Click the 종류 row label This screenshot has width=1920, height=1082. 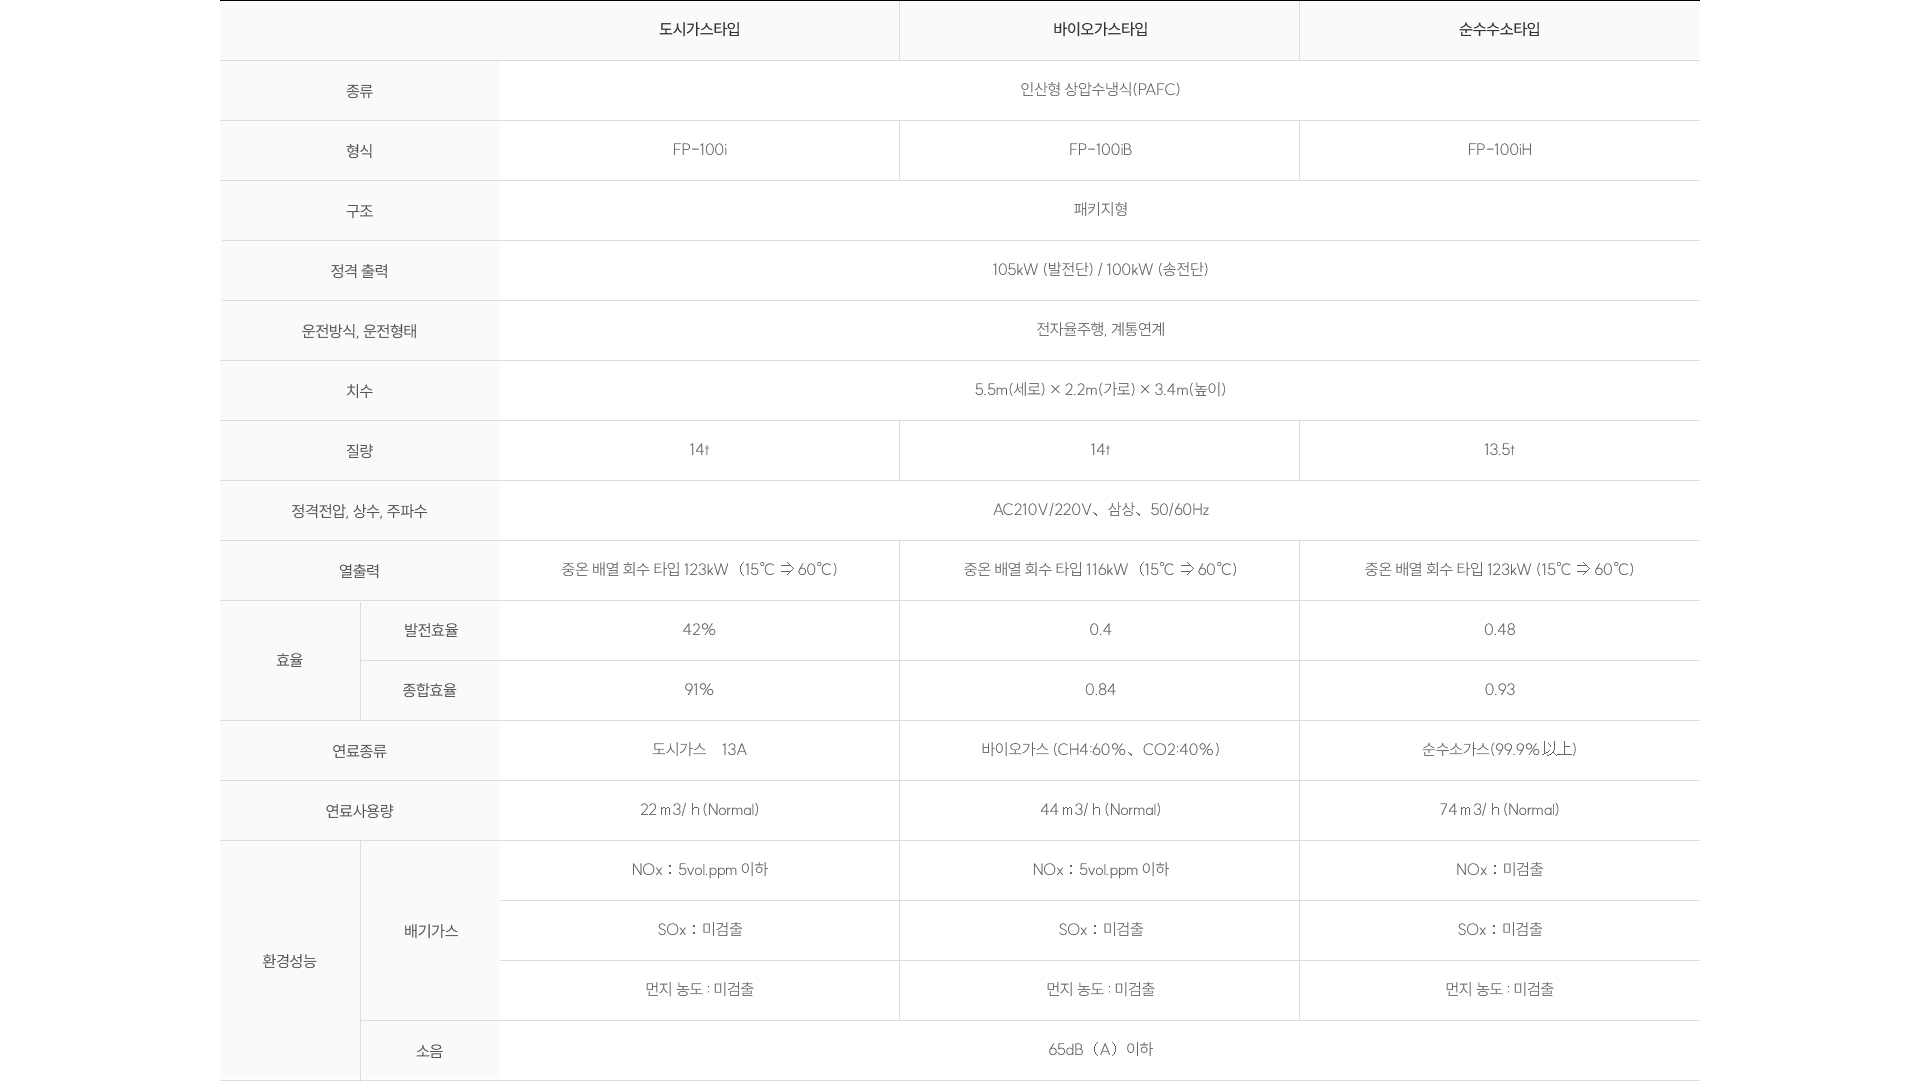click(x=359, y=91)
